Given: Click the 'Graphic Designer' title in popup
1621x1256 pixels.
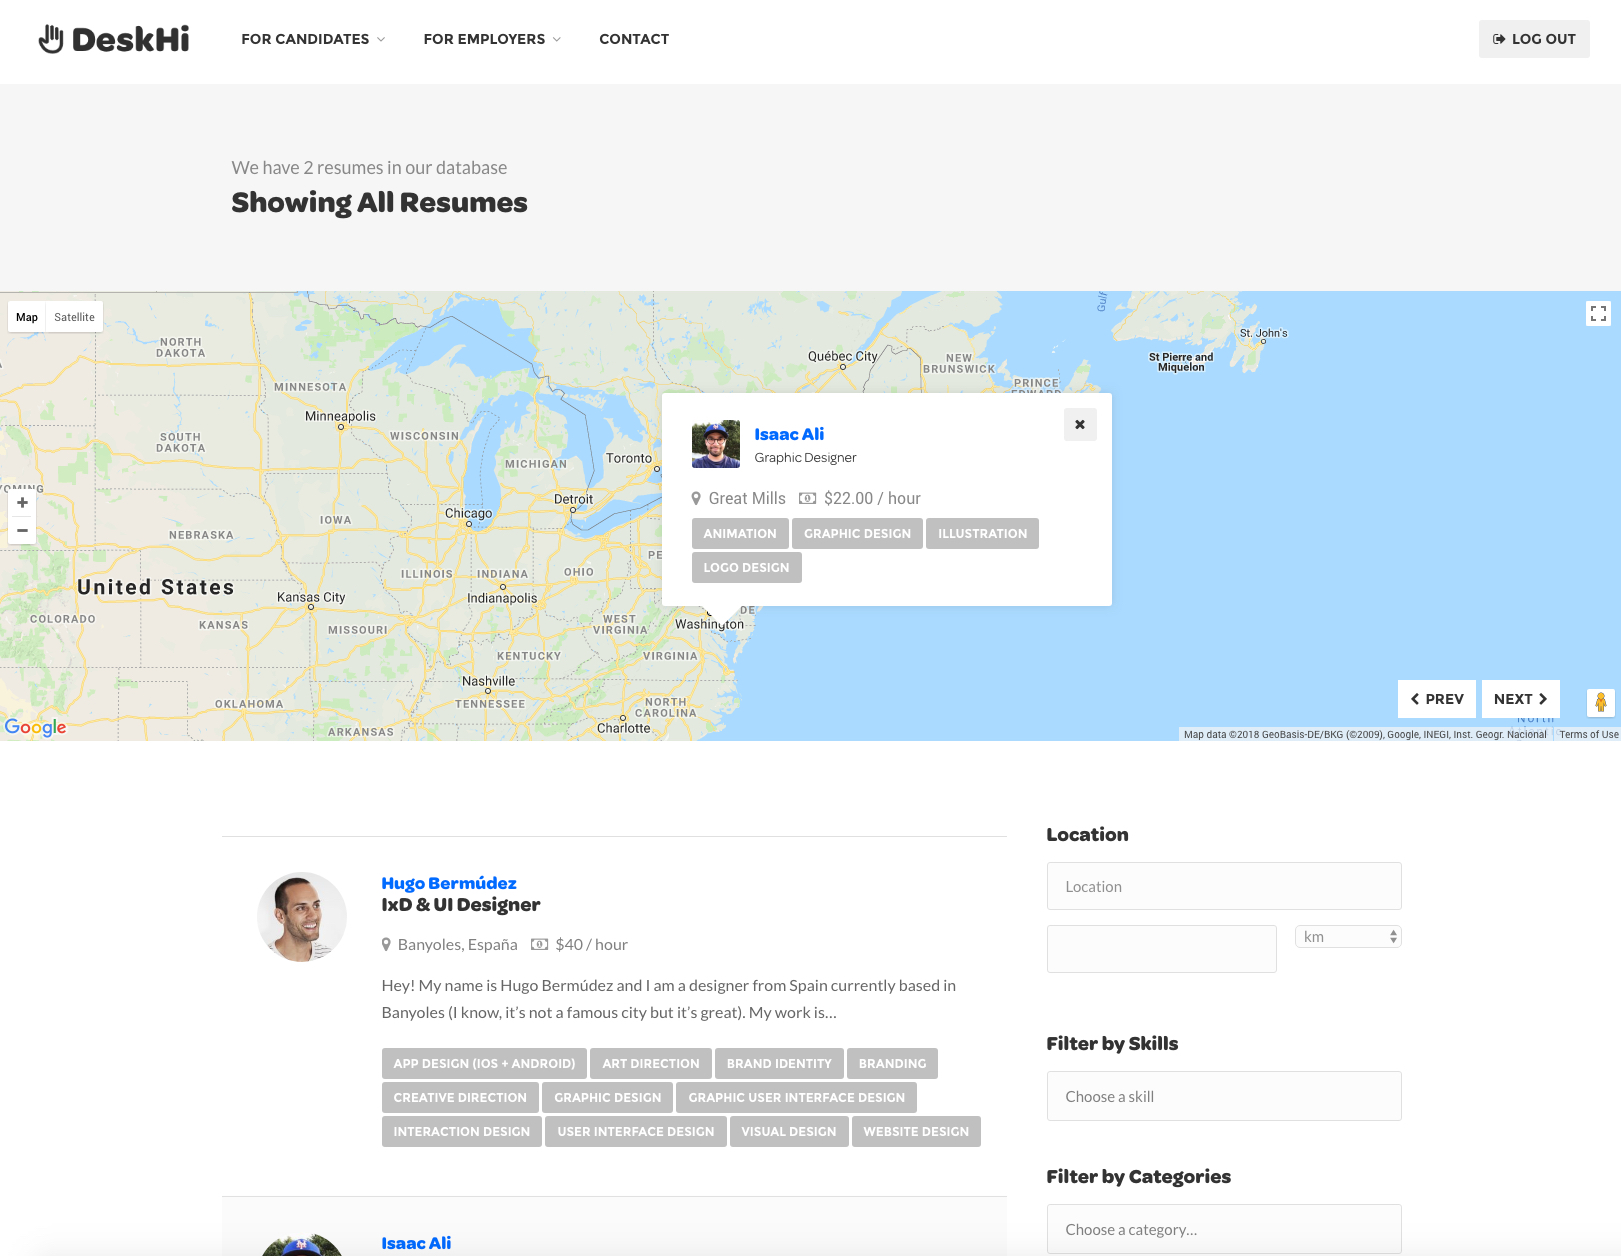Looking at the screenshot, I should click(805, 458).
